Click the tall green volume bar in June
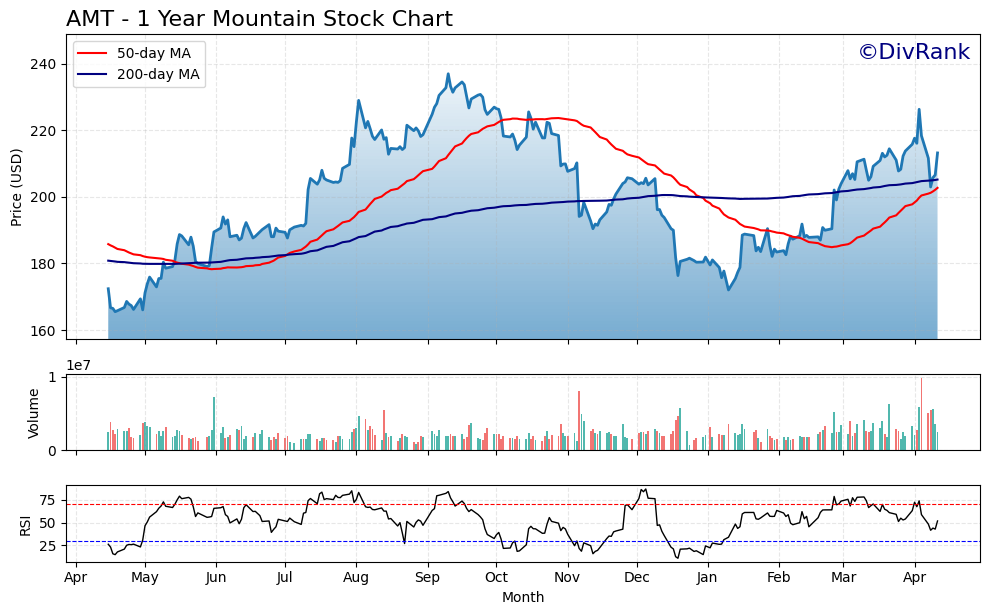The image size is (989, 615). (x=214, y=423)
